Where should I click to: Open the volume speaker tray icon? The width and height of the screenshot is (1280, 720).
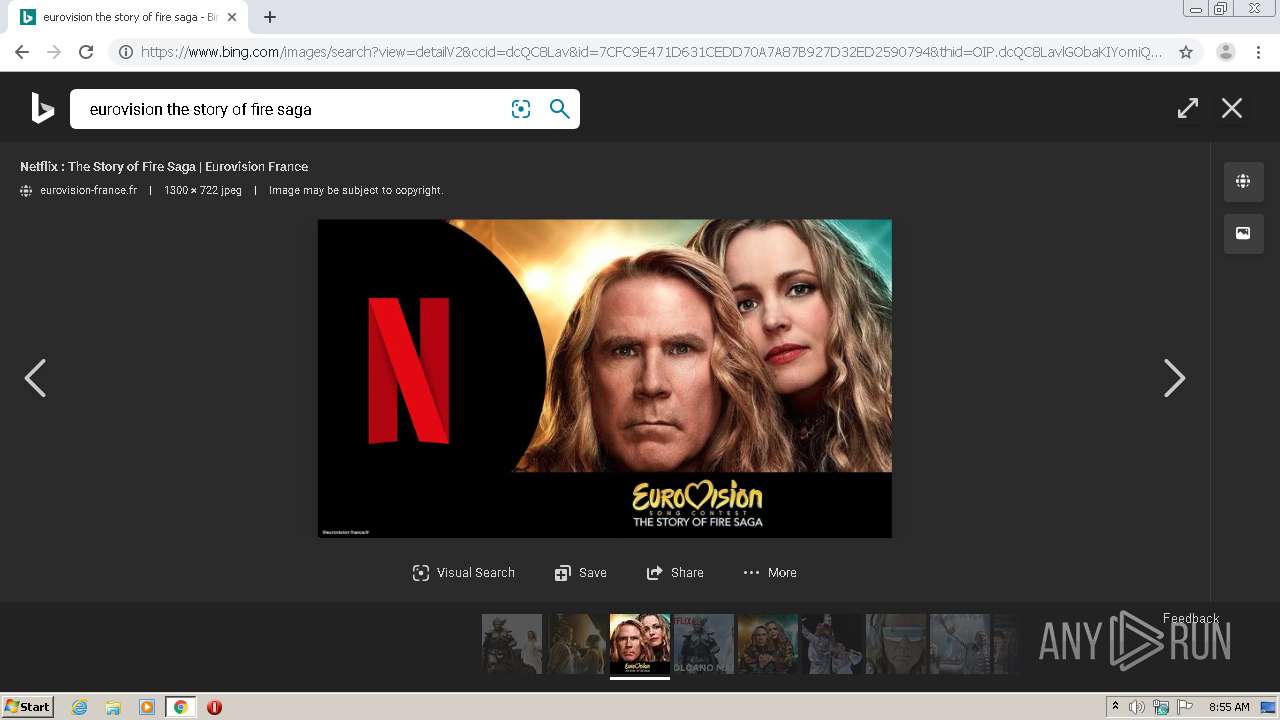click(x=1137, y=707)
